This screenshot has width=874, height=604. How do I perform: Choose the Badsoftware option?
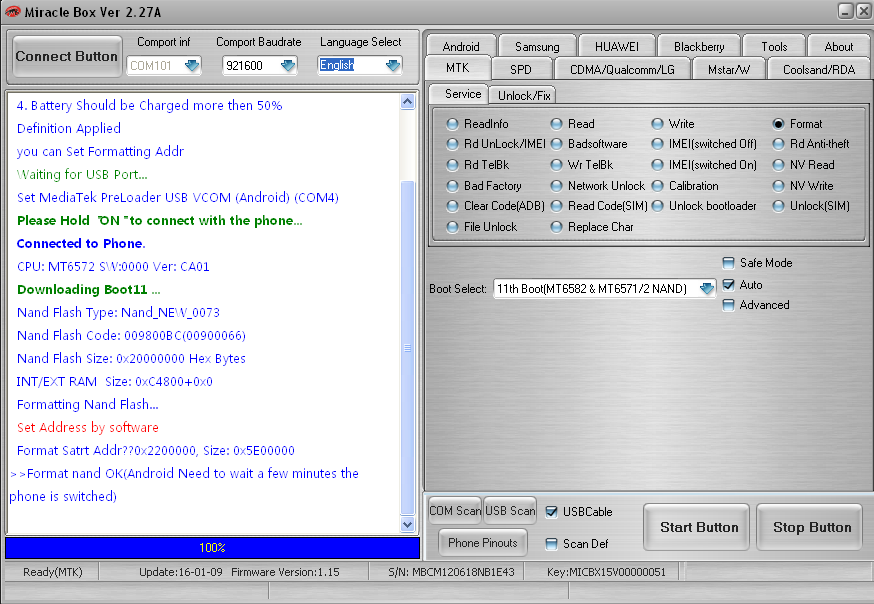589,144
